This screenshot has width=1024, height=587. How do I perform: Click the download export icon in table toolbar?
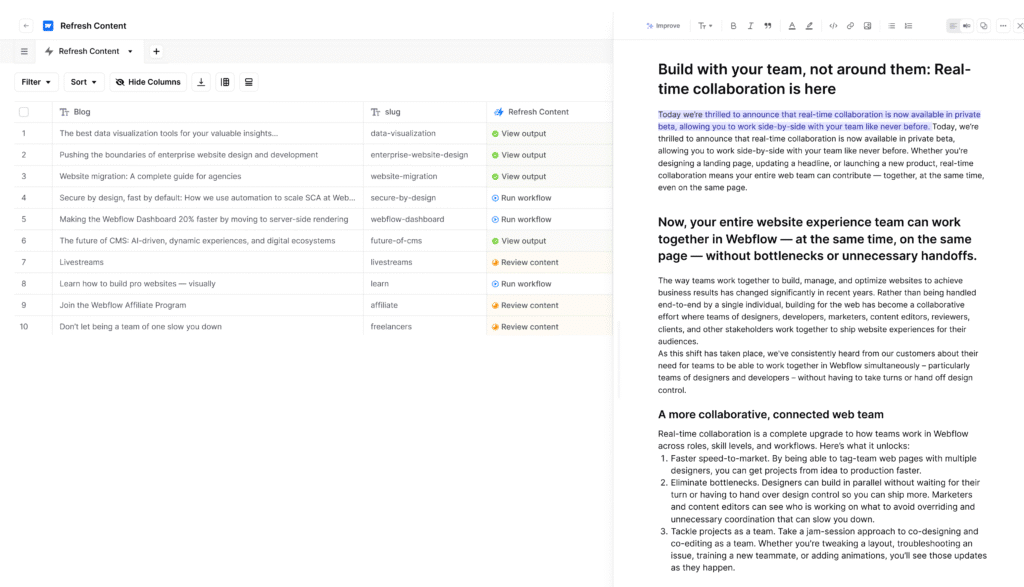(201, 82)
